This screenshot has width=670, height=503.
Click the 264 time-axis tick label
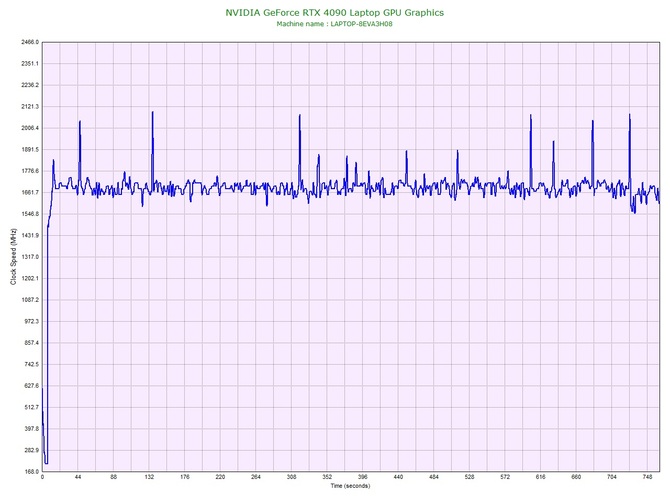tap(256, 477)
